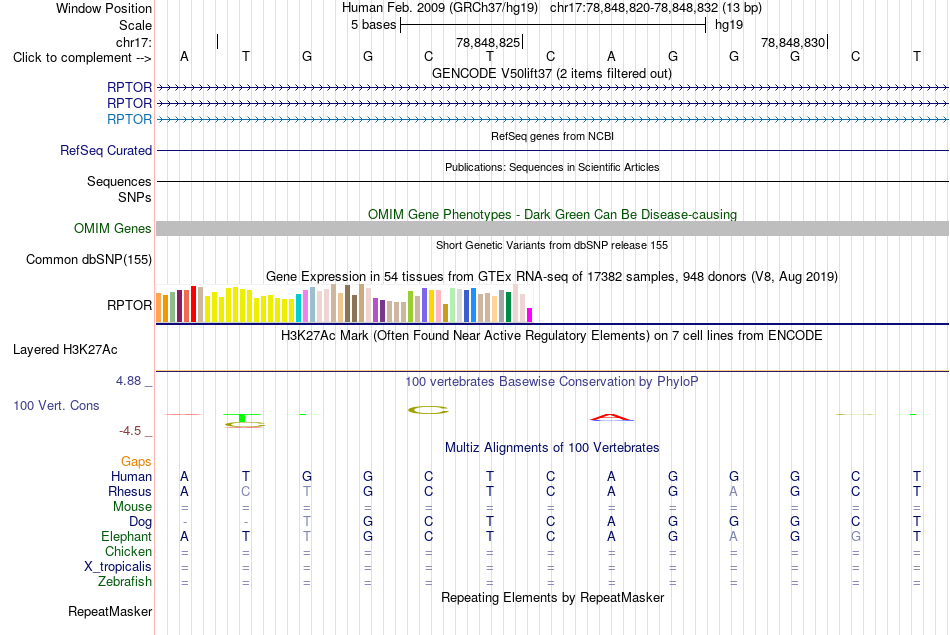
Task: Click the Window Position label
Action: click(x=104, y=8)
